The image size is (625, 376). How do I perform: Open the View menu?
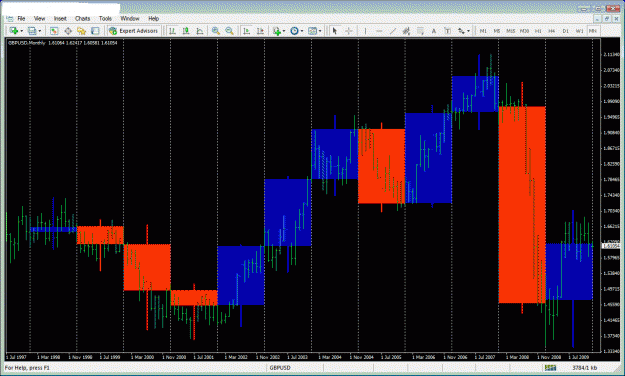39,18
